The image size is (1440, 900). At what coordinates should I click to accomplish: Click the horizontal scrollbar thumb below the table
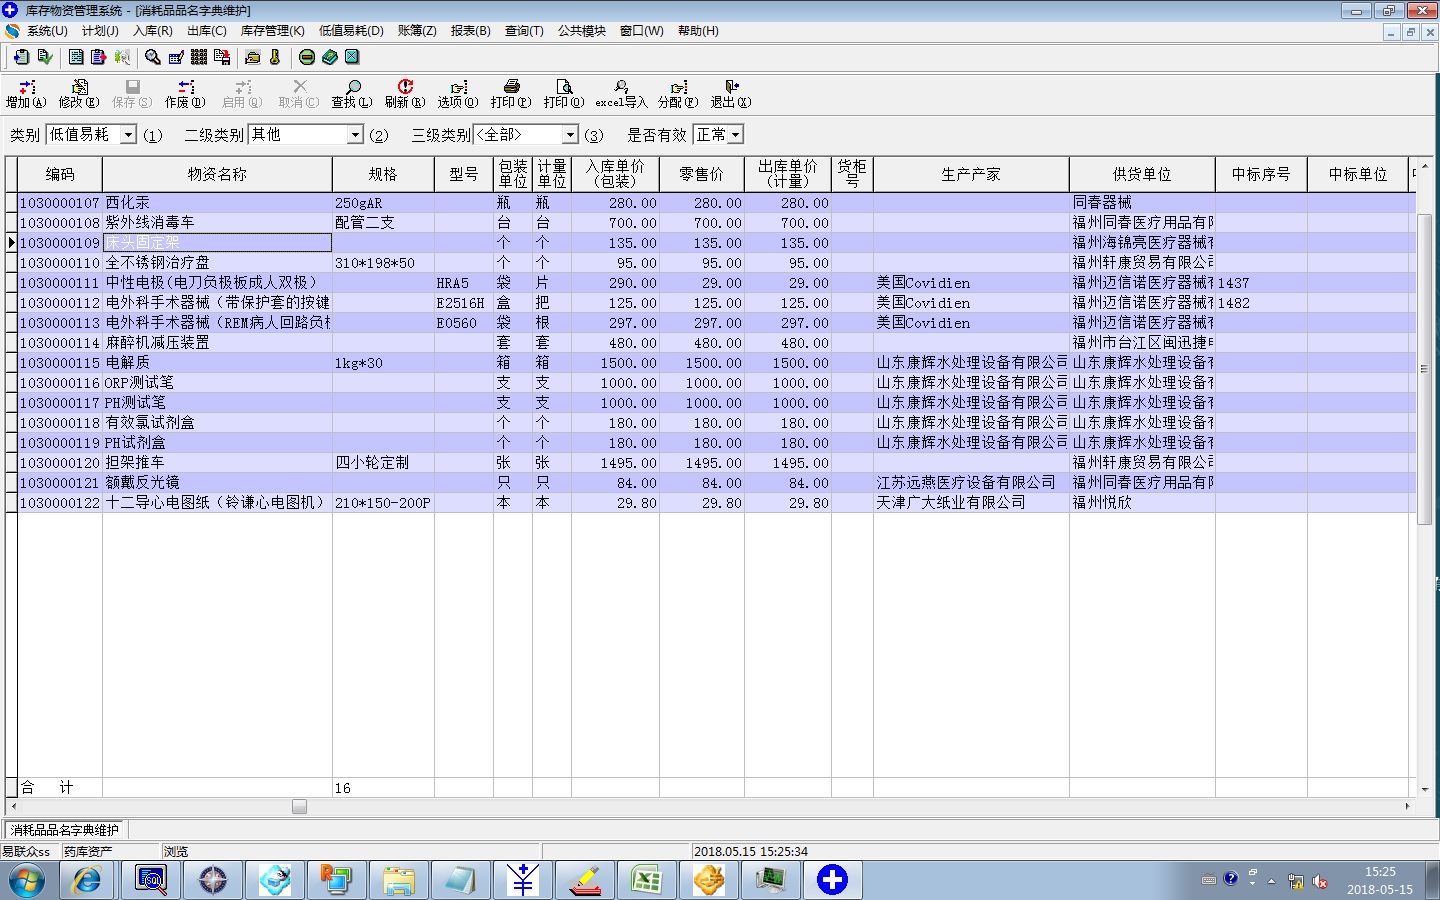pos(299,806)
